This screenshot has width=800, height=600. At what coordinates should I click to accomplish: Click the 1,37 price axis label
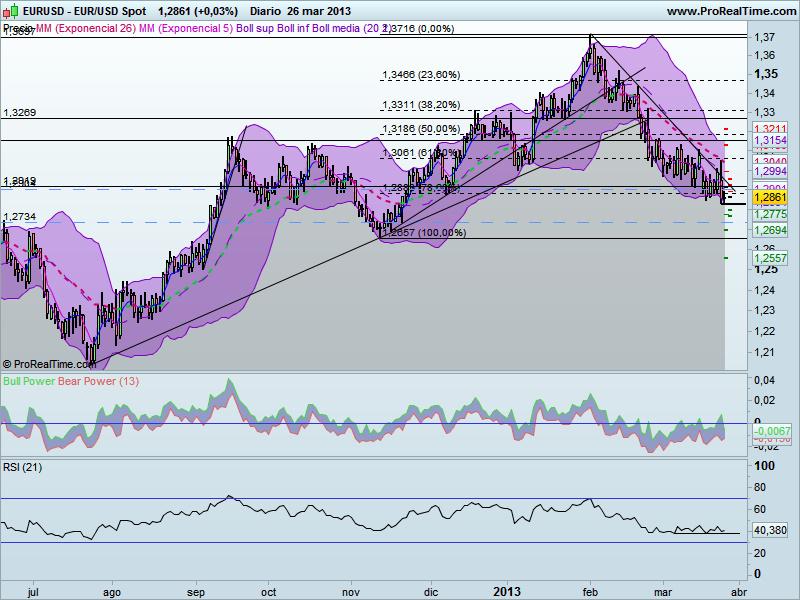[x=765, y=37]
